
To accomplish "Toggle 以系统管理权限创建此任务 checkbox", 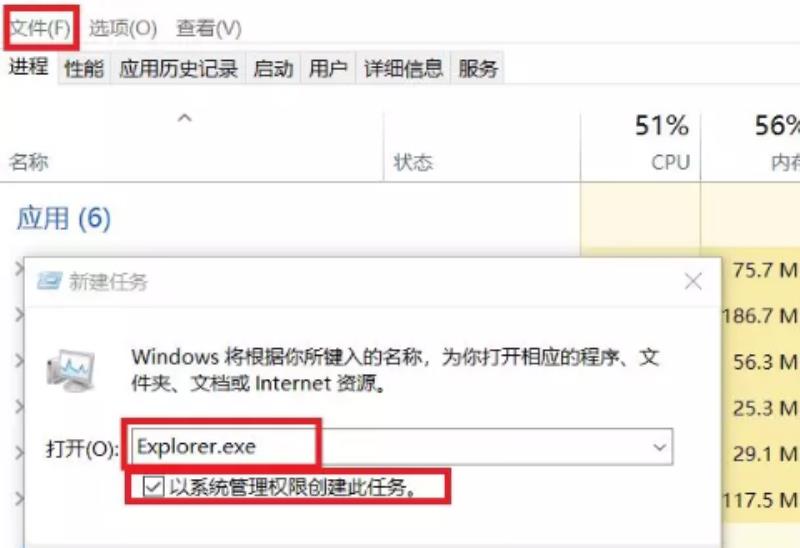I will [153, 486].
